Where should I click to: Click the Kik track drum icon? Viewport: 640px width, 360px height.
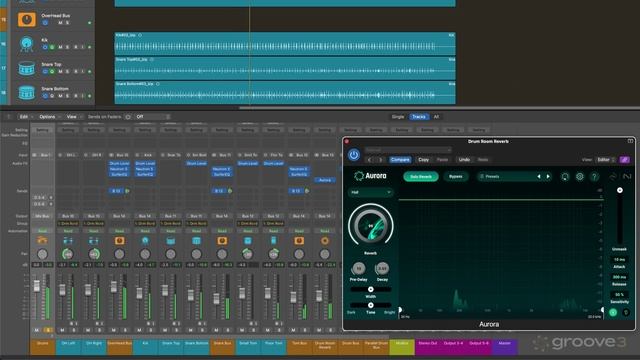point(27,44)
